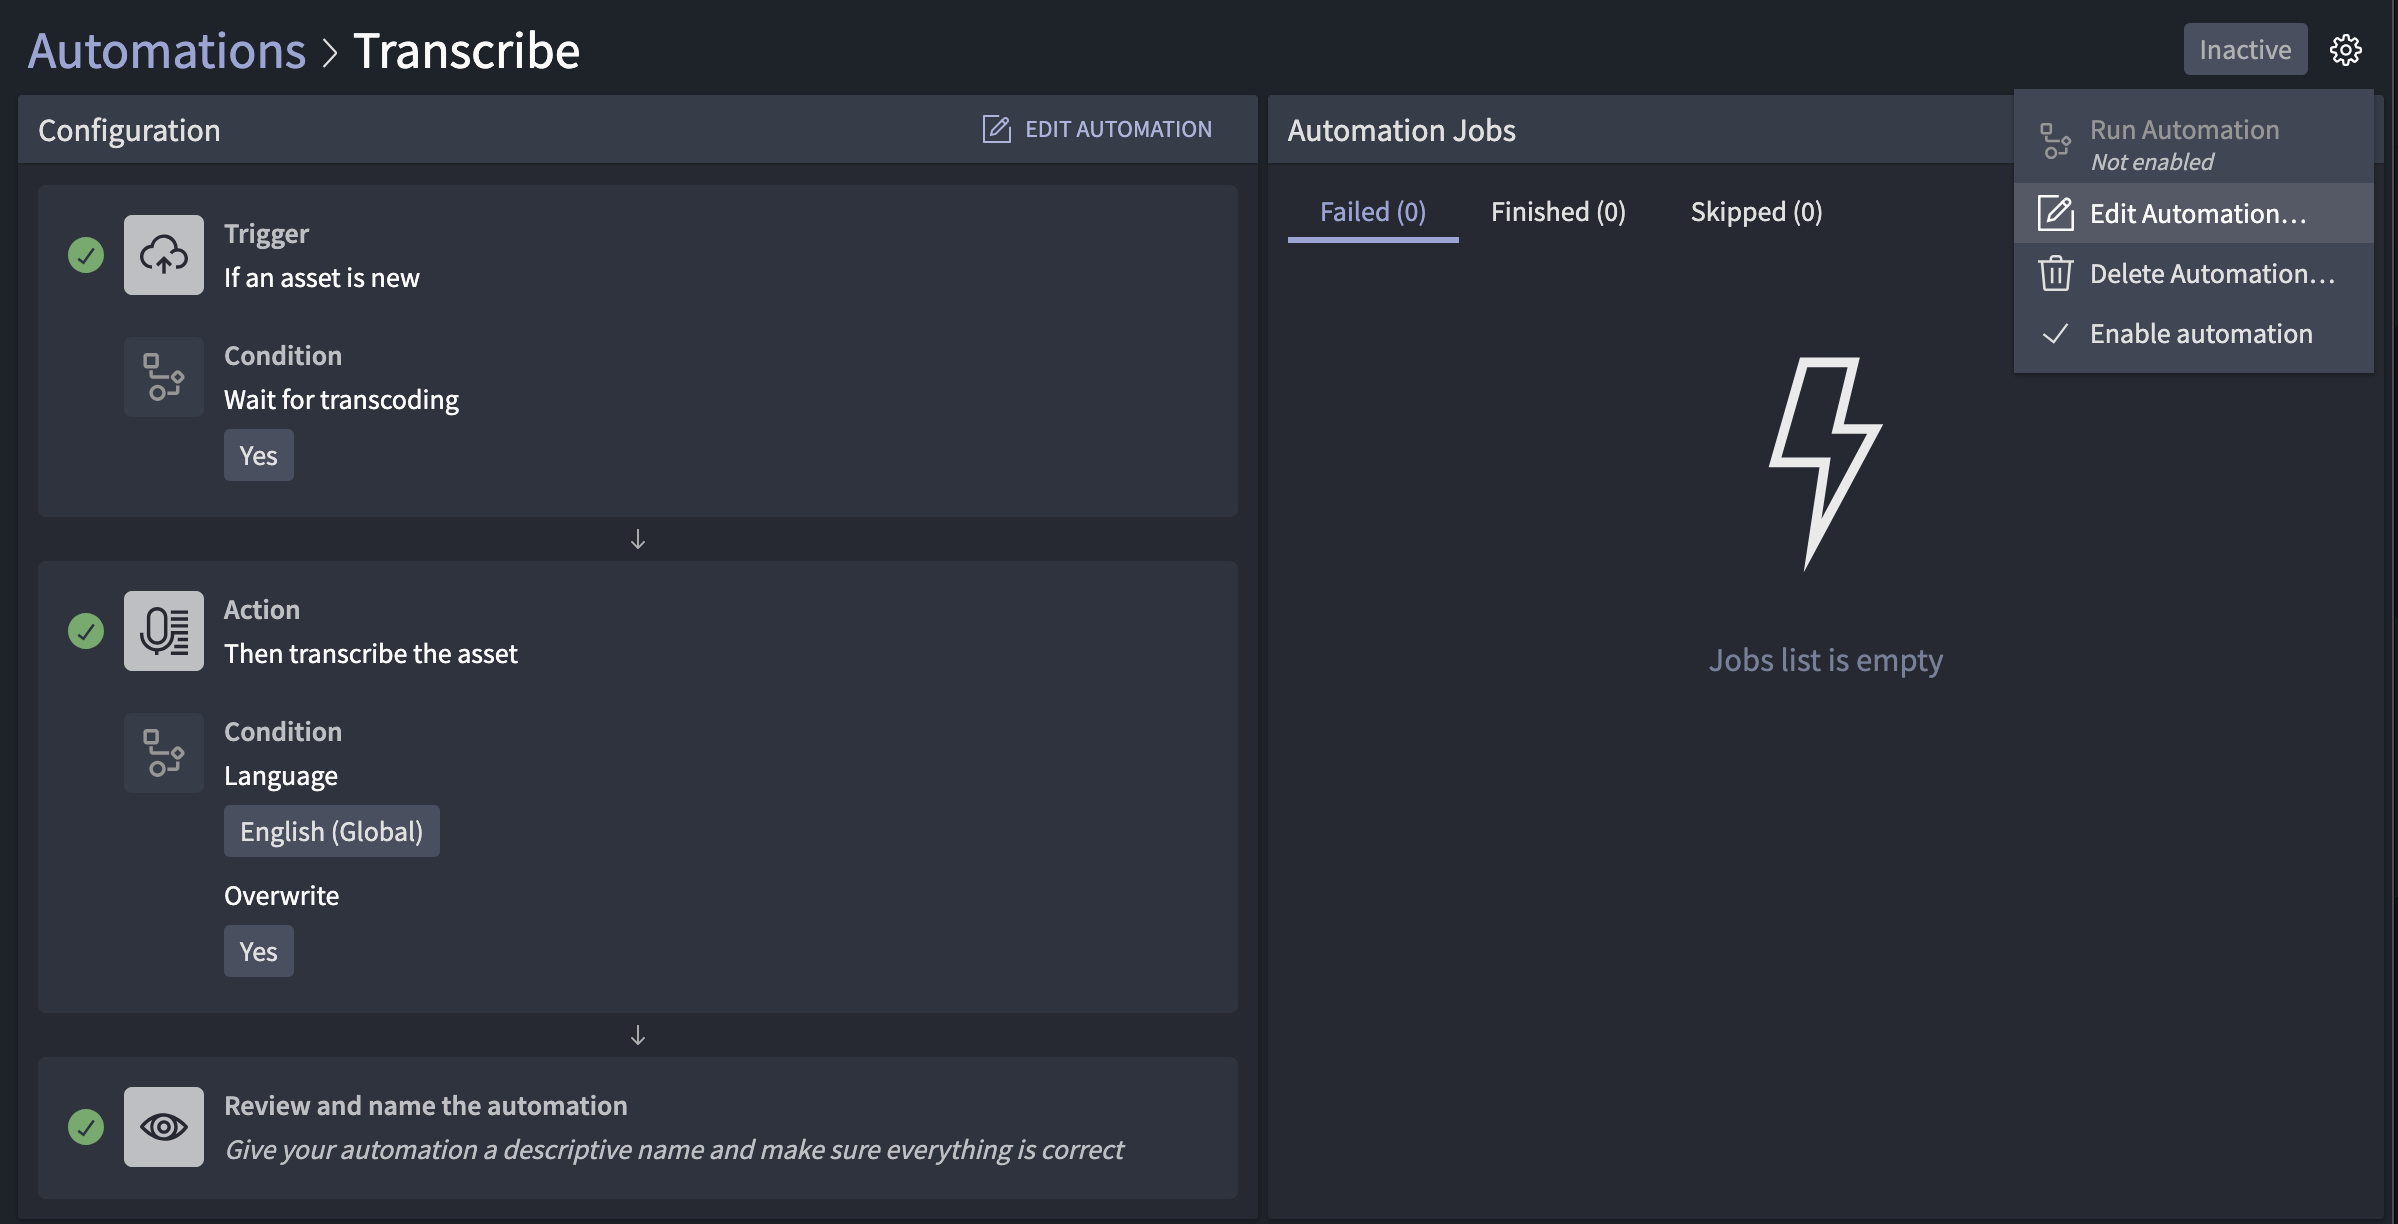Click the trash icon for Delete Automation
Image resolution: width=2398 pixels, height=1224 pixels.
[2055, 273]
